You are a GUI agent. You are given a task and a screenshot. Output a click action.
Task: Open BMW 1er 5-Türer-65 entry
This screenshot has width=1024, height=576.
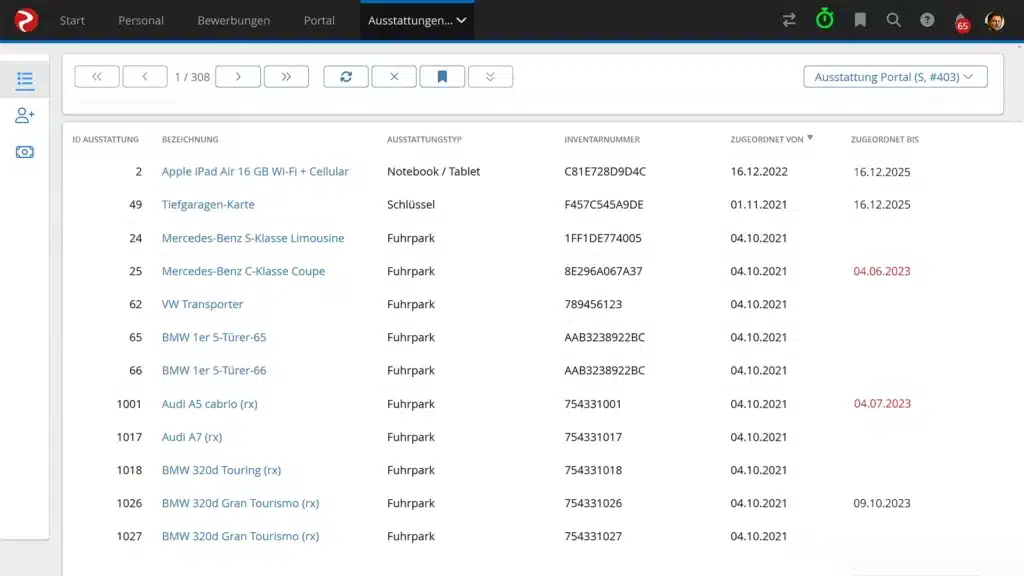[214, 337]
